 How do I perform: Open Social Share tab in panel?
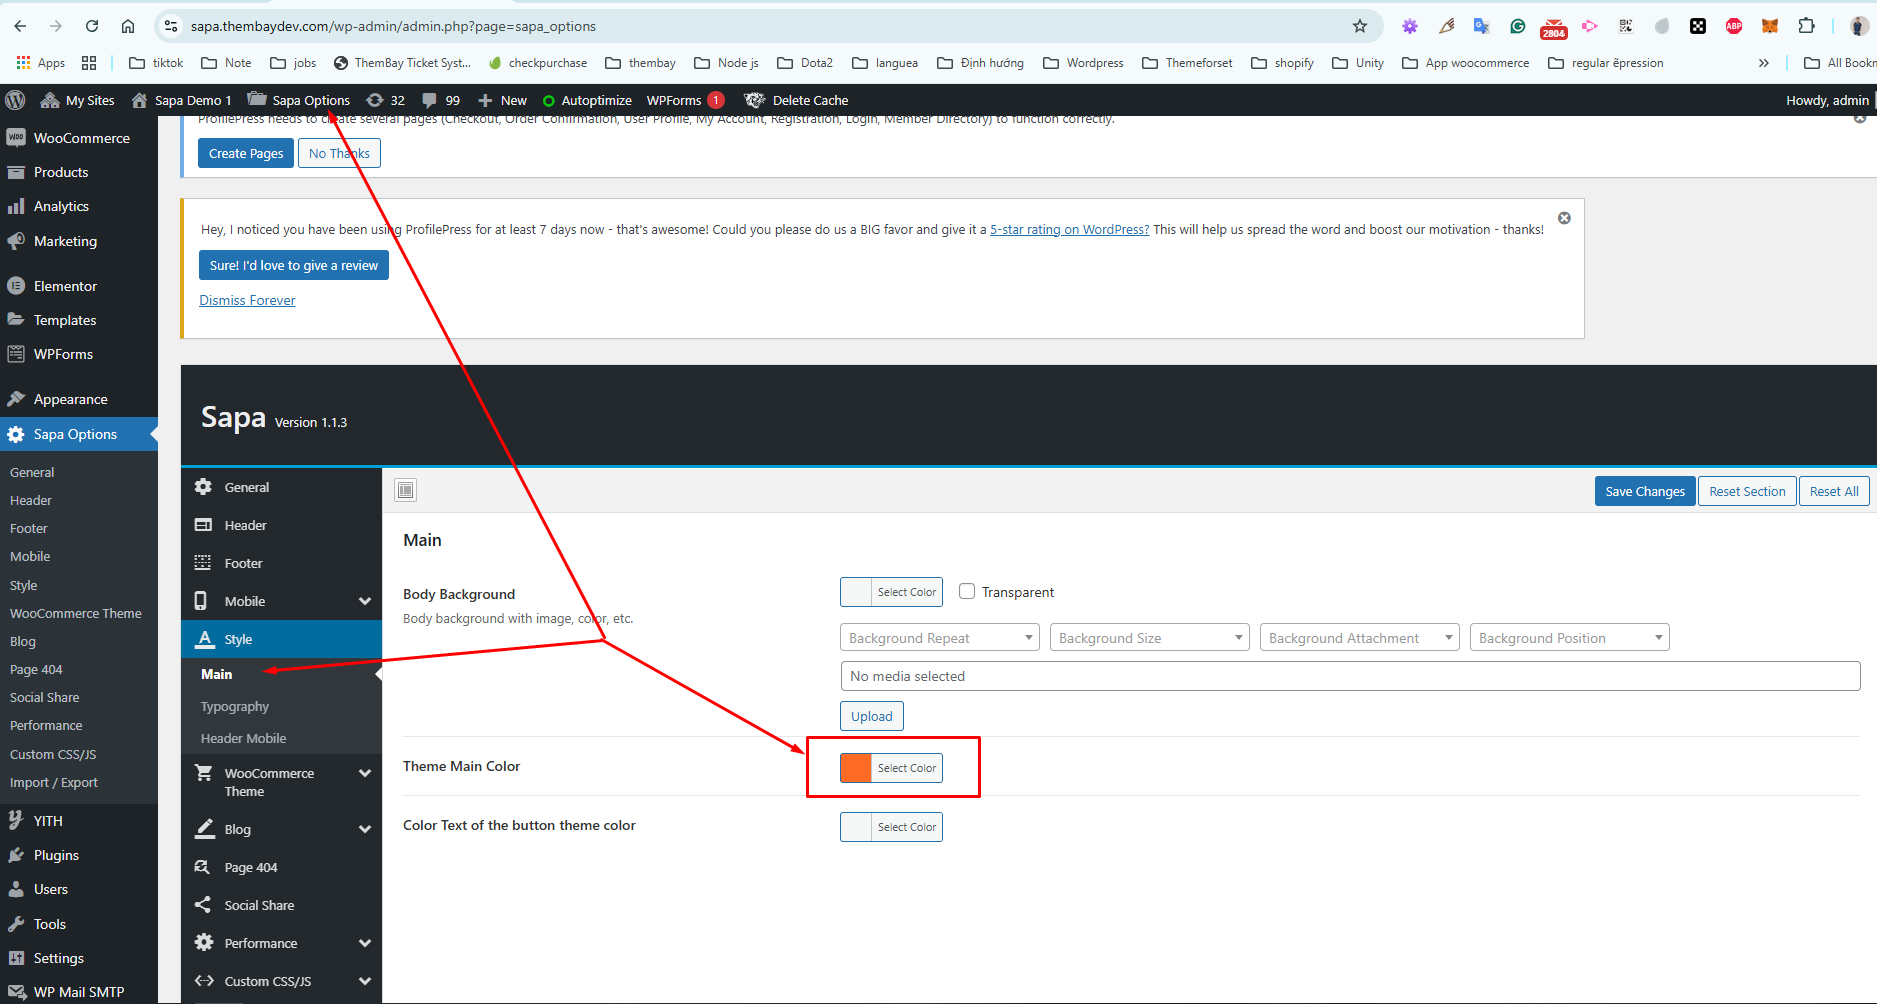(x=282, y=905)
